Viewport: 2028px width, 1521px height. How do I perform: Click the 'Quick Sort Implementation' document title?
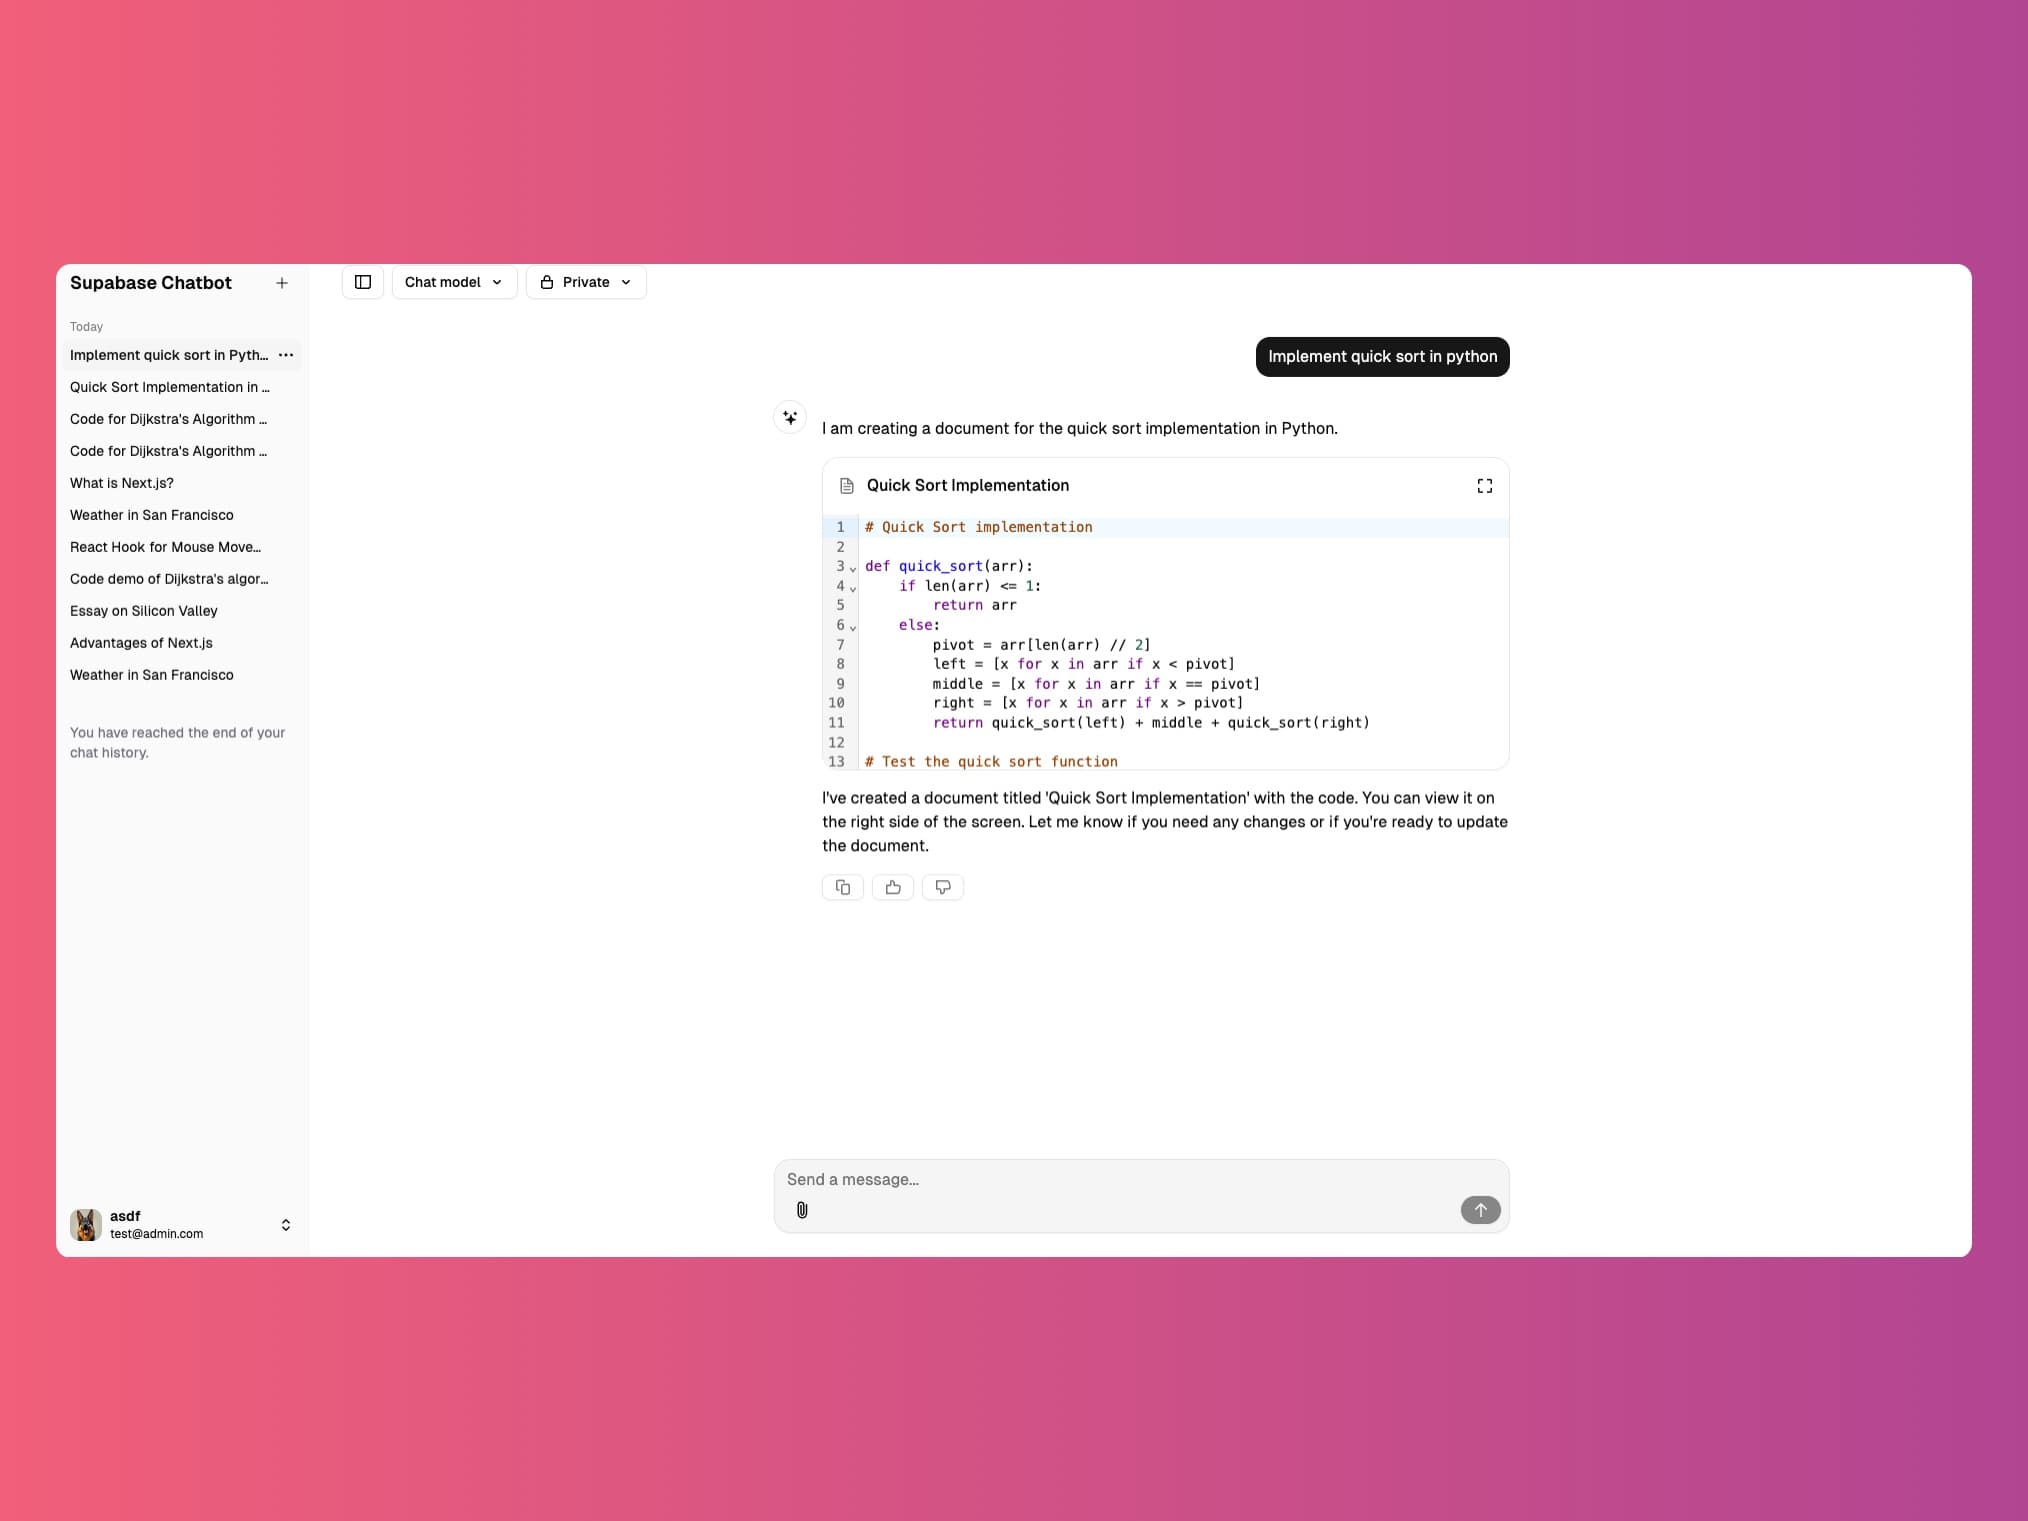[x=968, y=485]
